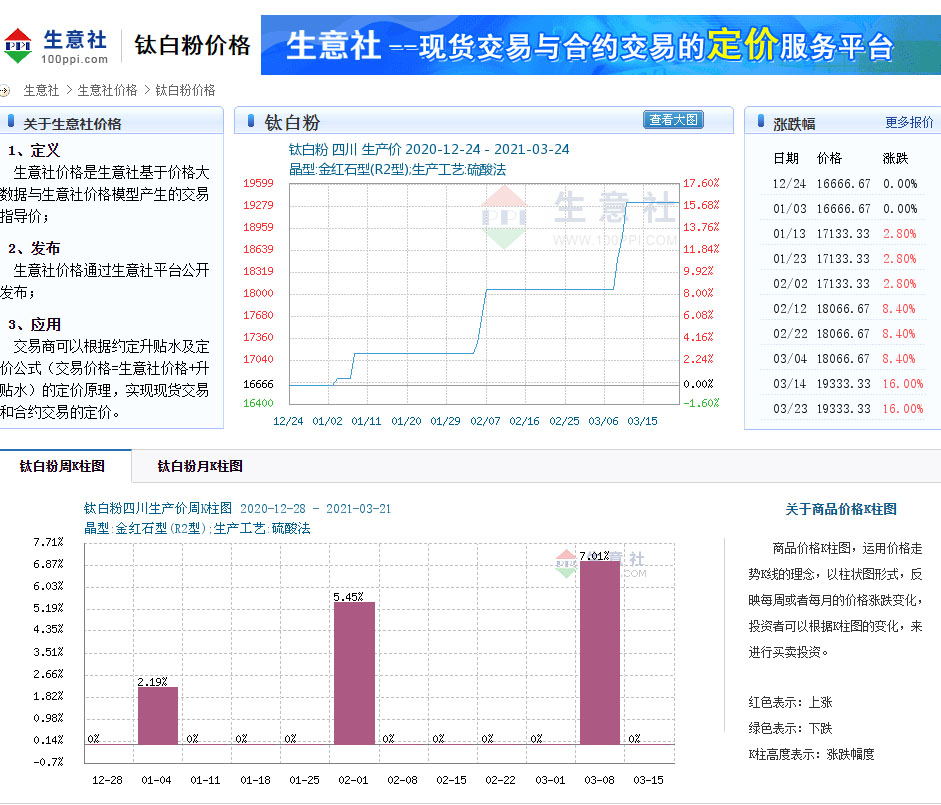941x805 pixels.
Task: Click the 17.60% axis label on price chart
Action: [701, 183]
